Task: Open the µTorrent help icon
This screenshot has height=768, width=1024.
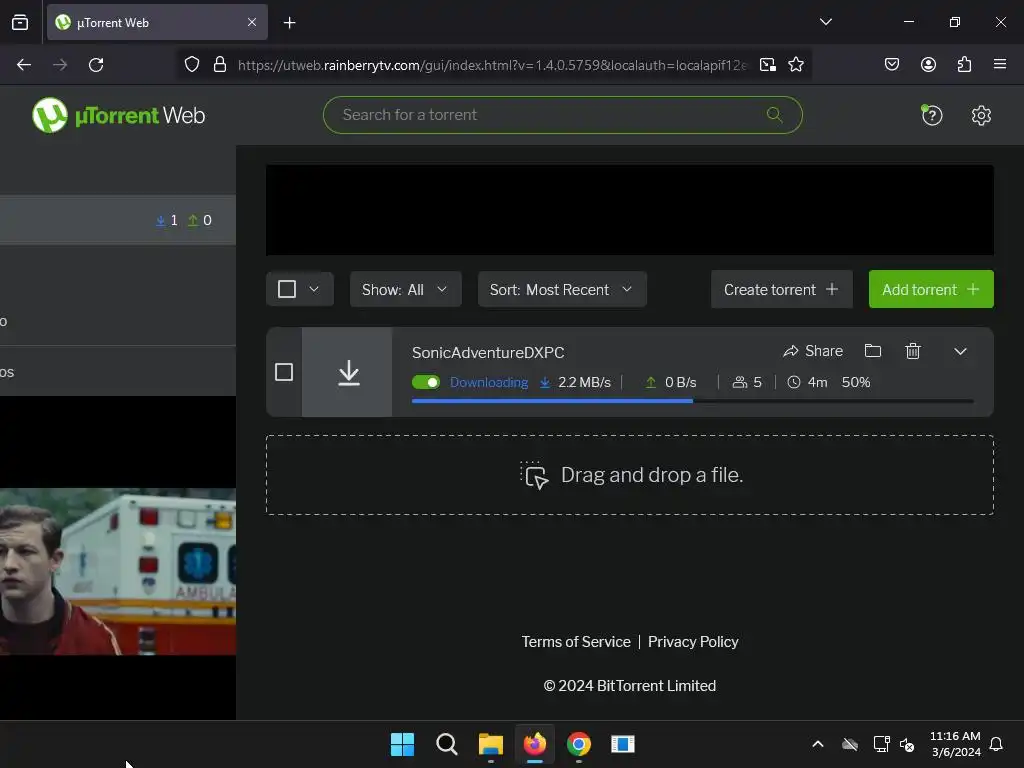Action: click(x=931, y=116)
